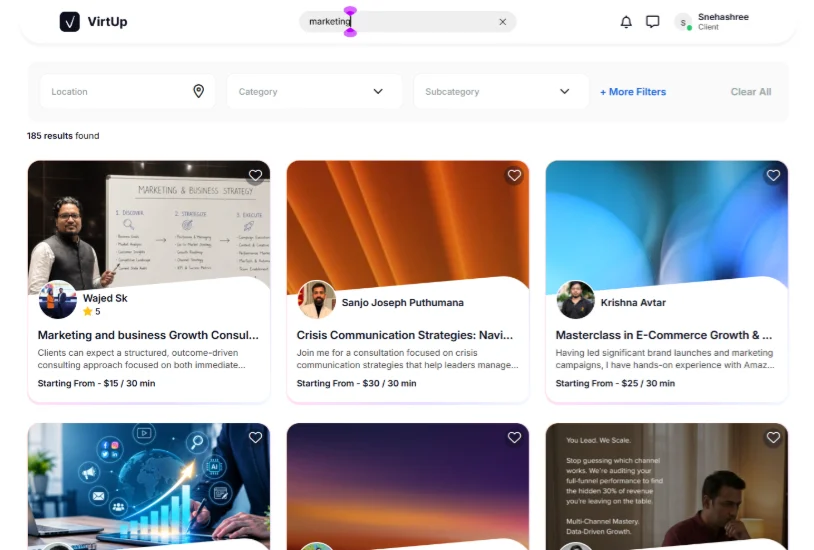
Task: Click the Wajed Sk name
Action: pyautogui.click(x=105, y=298)
